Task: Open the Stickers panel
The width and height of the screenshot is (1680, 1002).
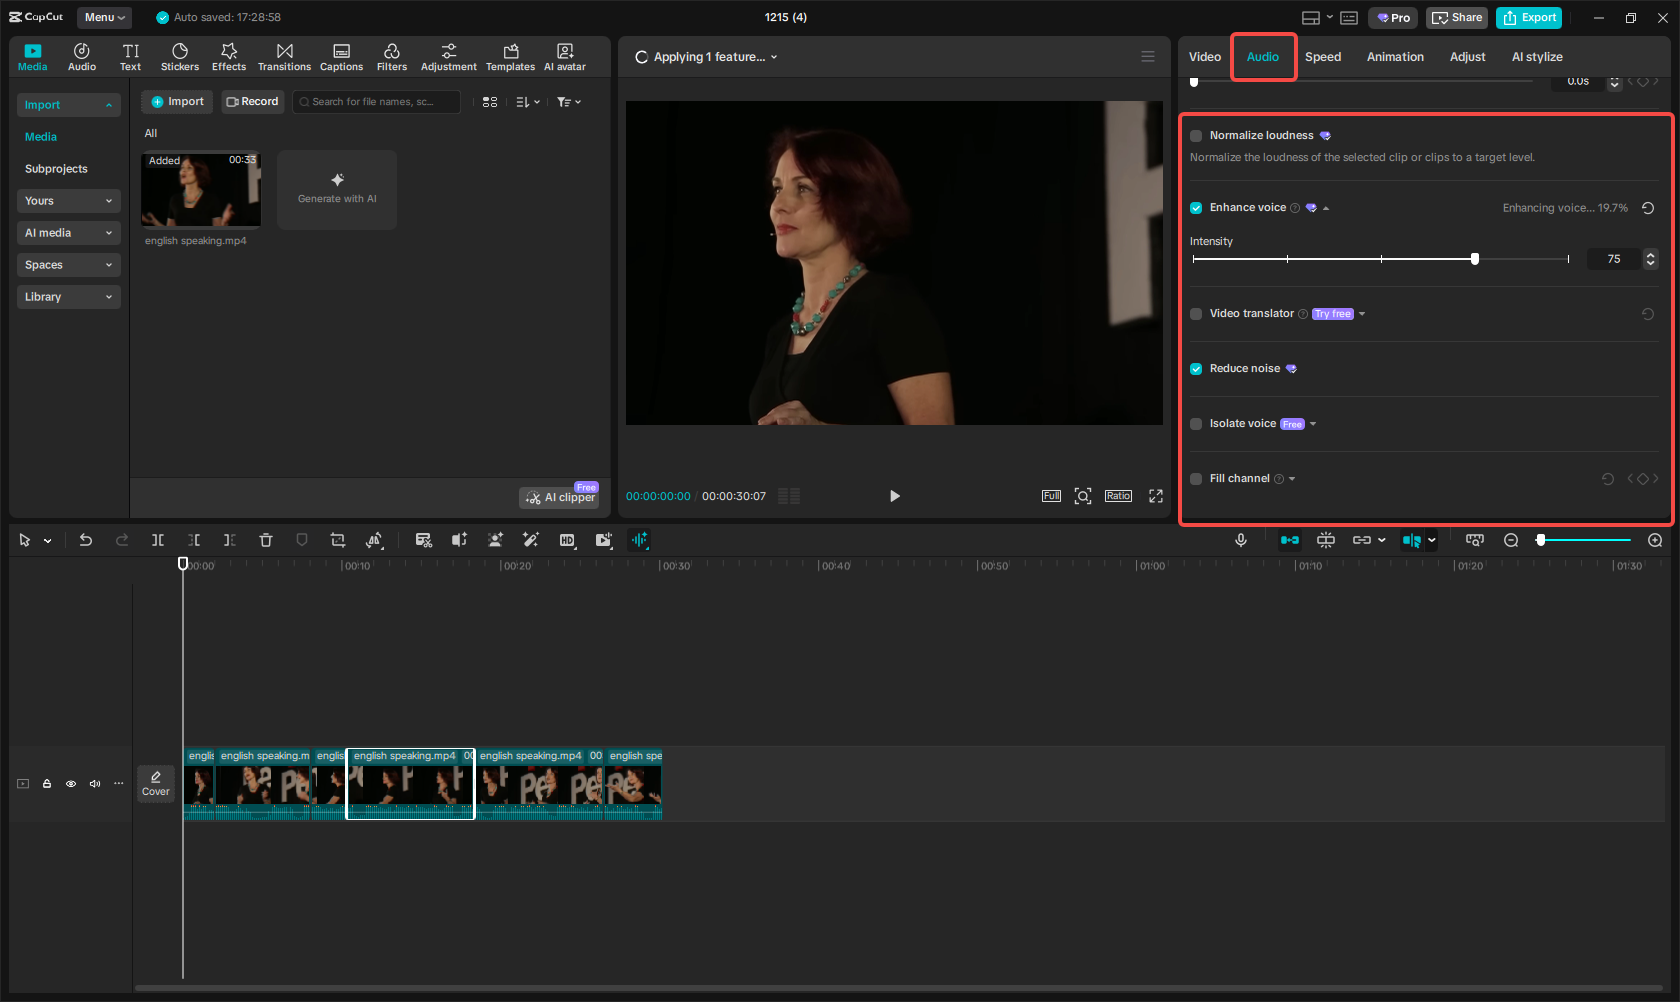Action: (x=180, y=56)
